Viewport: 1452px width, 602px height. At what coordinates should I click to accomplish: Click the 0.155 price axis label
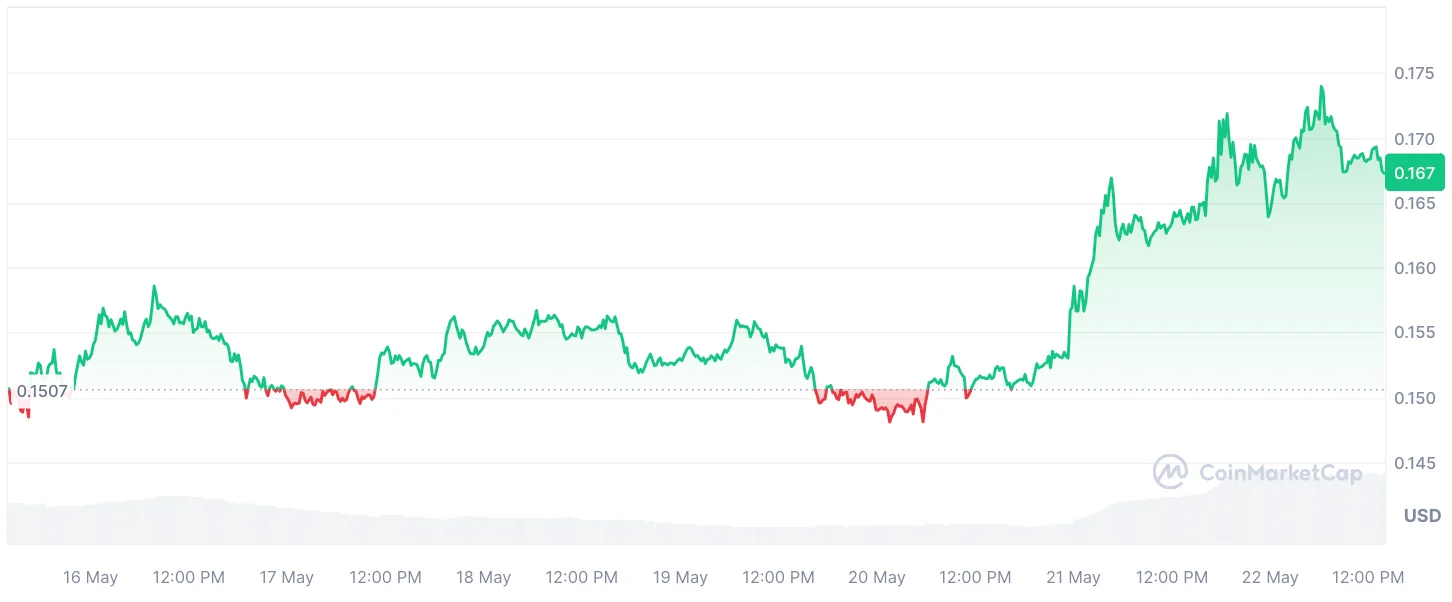coord(1414,332)
